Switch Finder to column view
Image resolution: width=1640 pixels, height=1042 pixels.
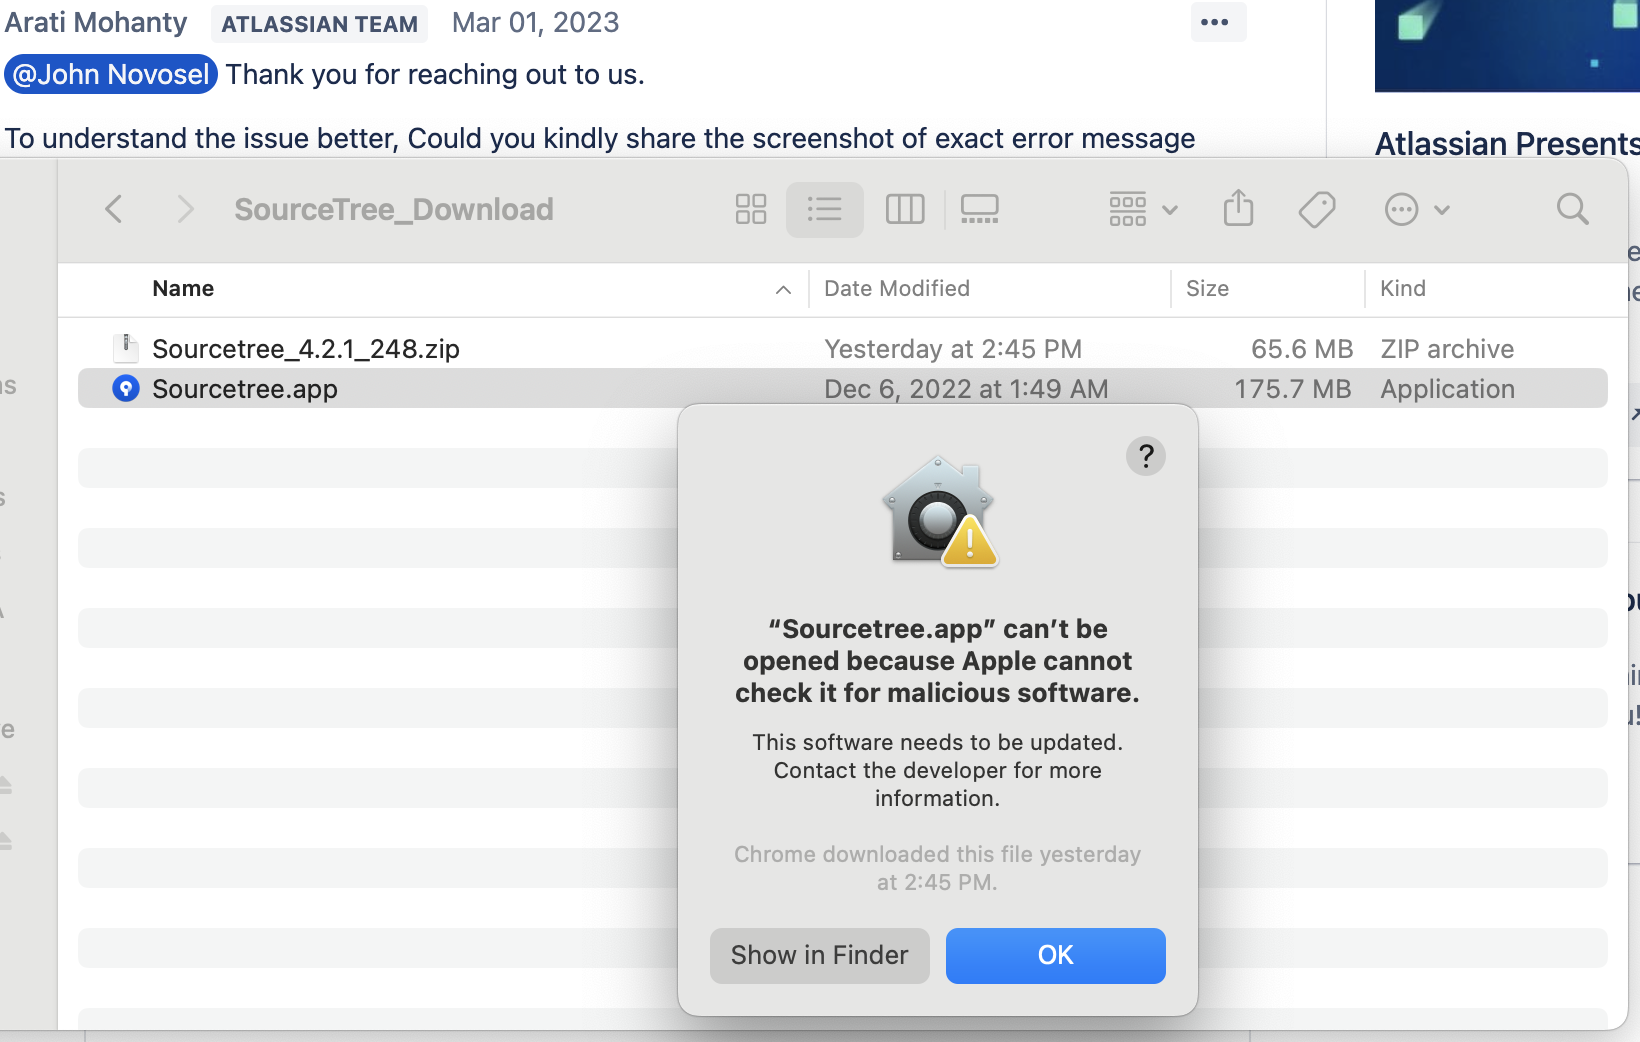(905, 209)
